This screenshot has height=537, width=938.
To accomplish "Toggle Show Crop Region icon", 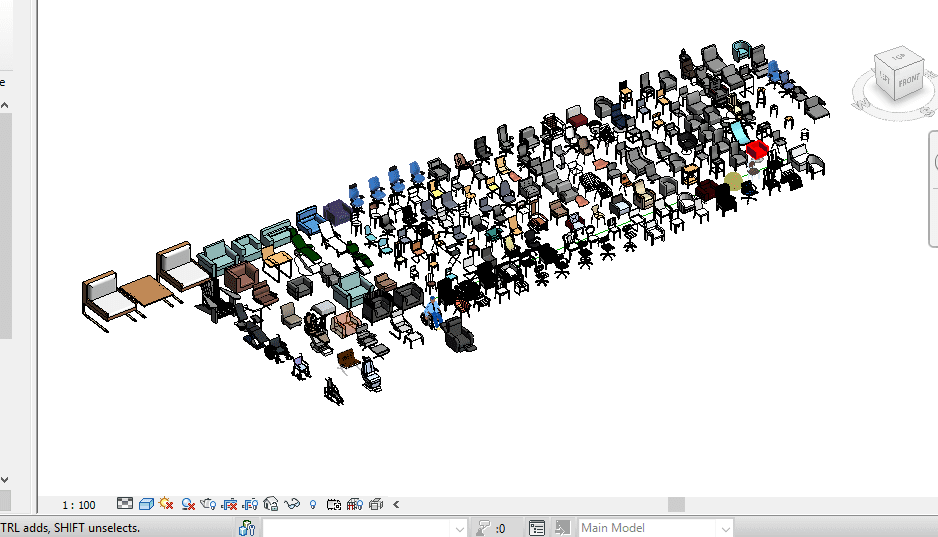I will point(250,504).
